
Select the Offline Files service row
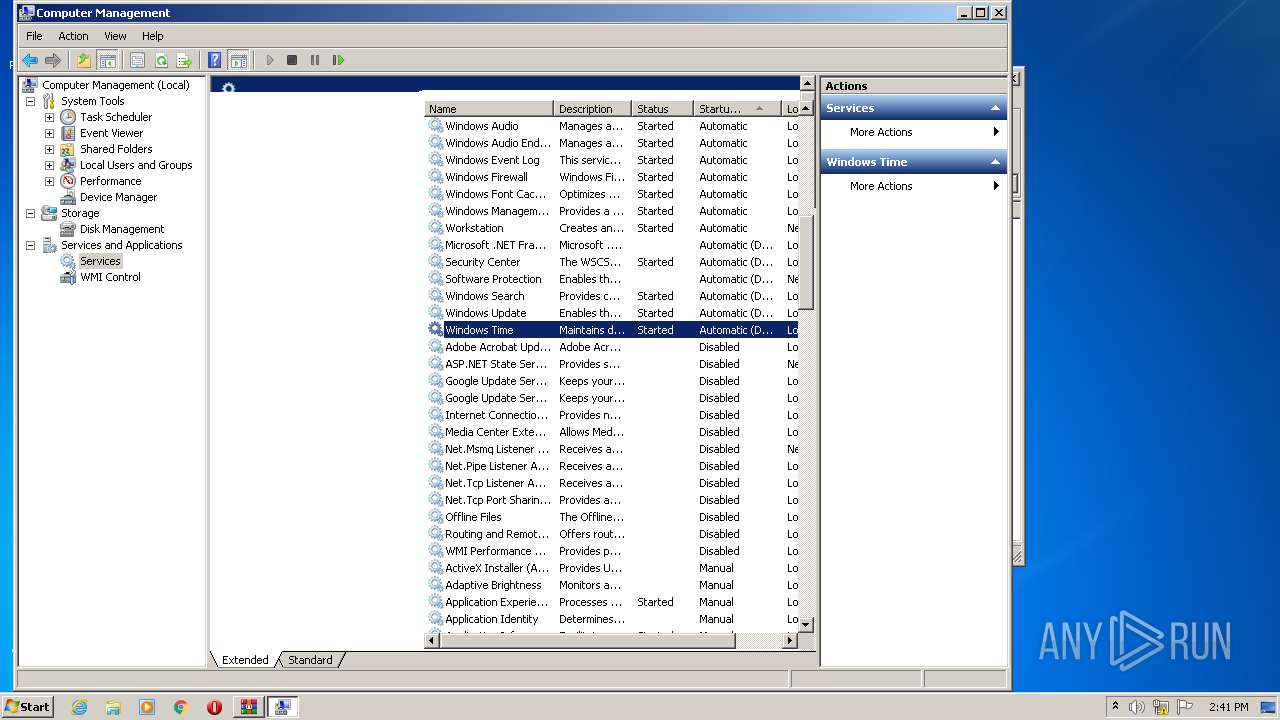click(612, 517)
